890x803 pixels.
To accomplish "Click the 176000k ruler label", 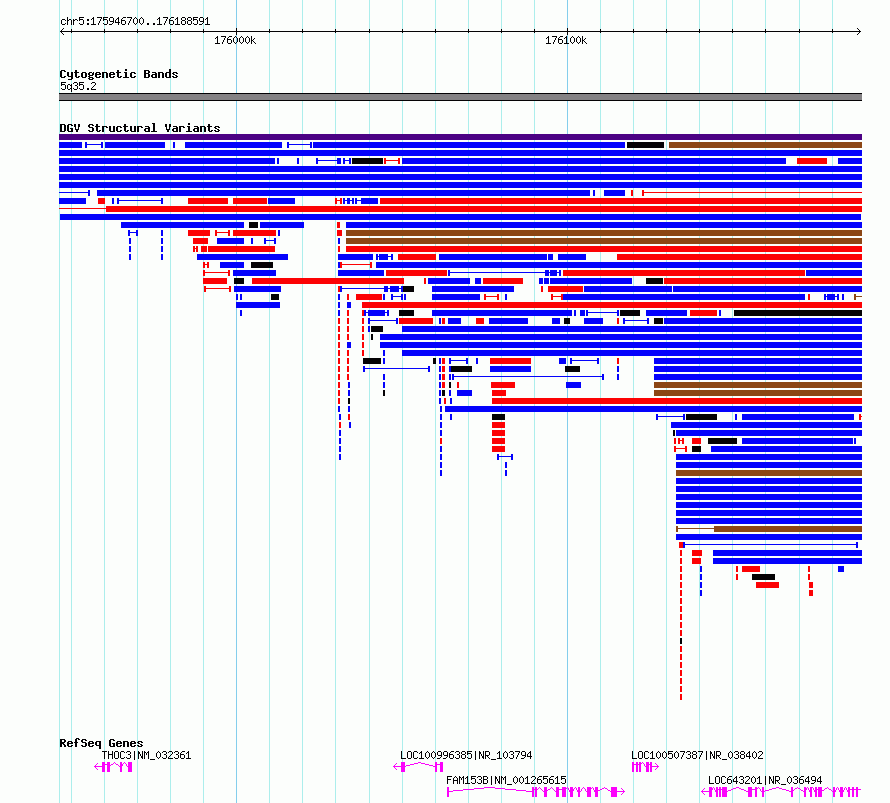I will click(235, 40).
